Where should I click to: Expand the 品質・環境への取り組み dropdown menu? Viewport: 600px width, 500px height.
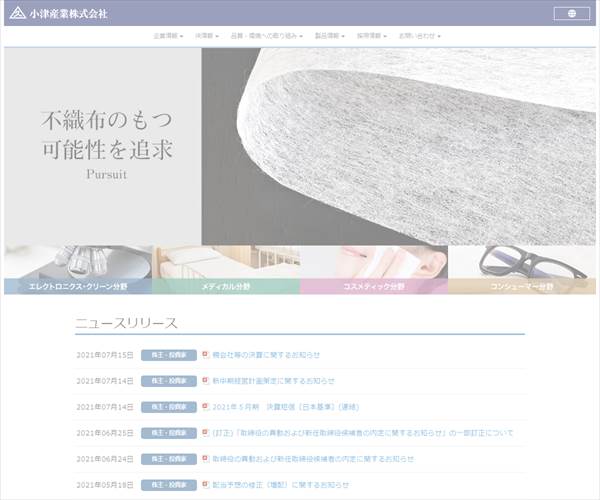click(266, 36)
